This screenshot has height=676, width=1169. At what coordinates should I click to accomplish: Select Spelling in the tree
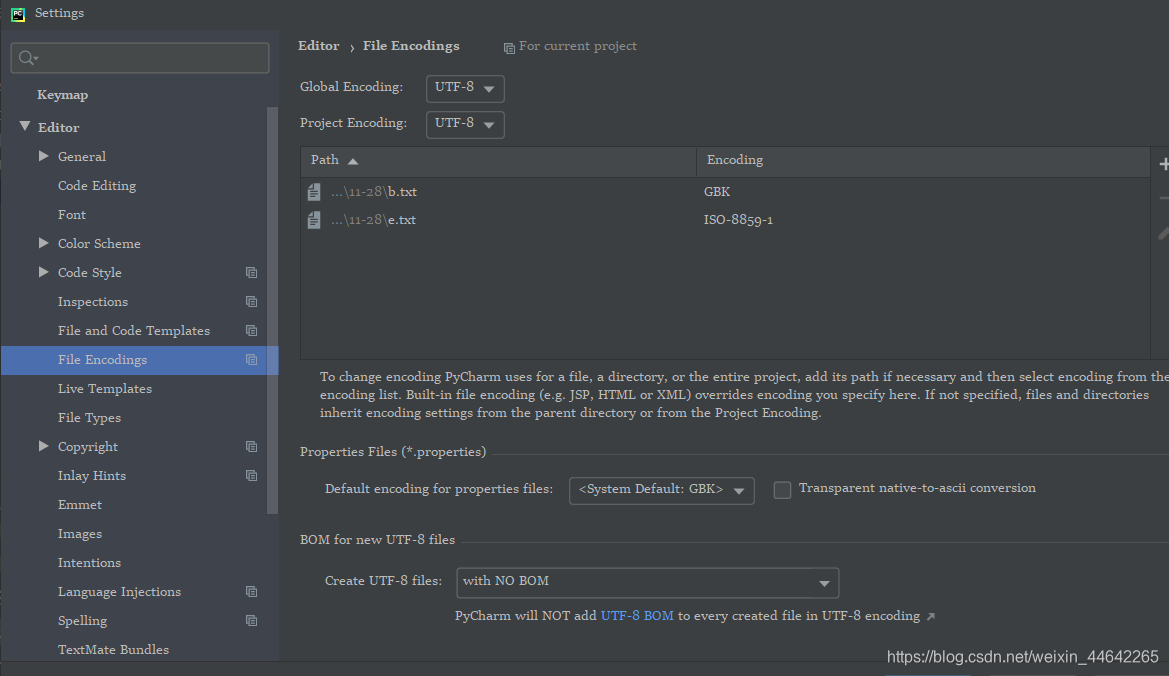[x=82, y=621]
